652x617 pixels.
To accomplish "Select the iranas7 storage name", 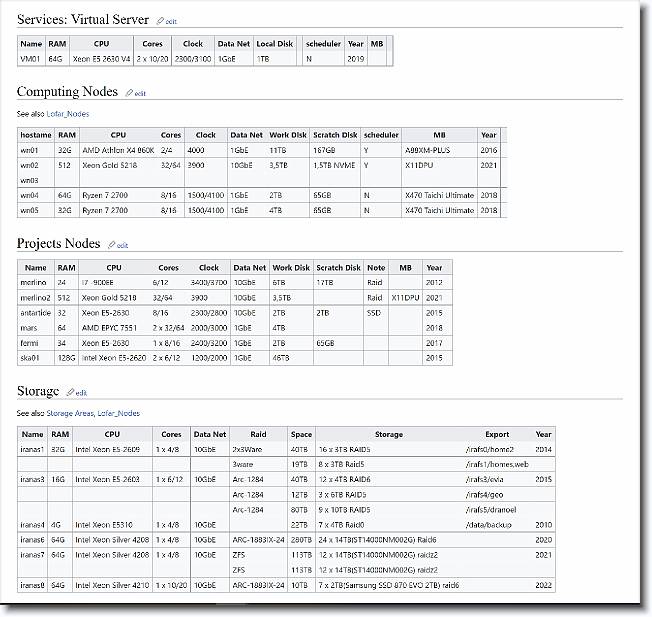I will point(32,555).
